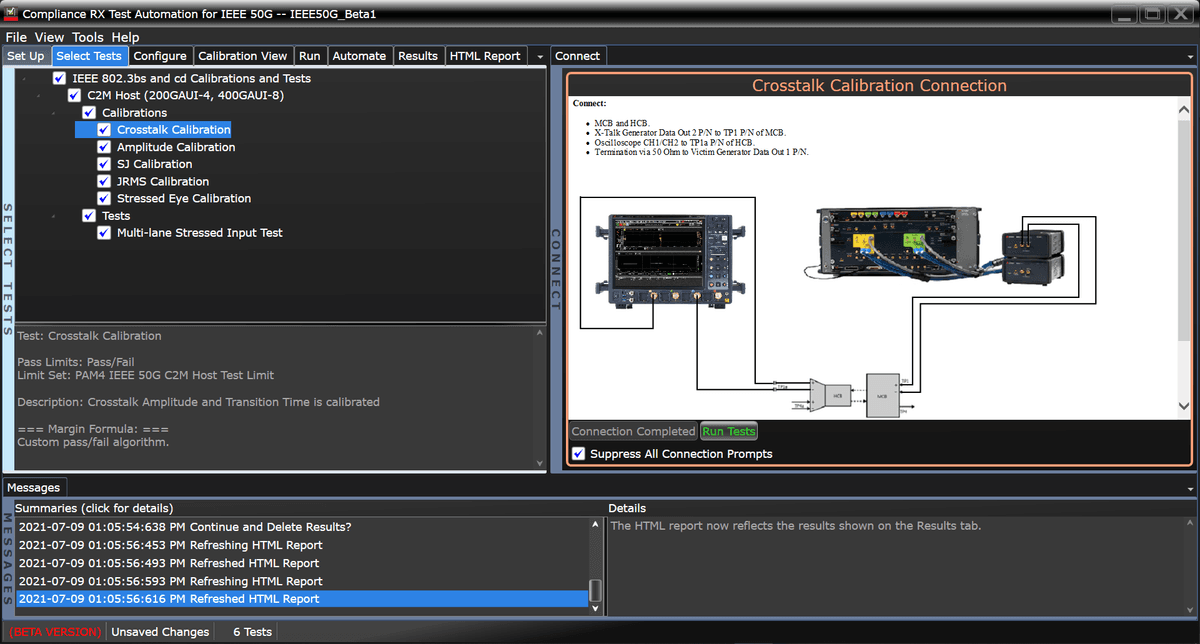Open the Configure tab
The height and width of the screenshot is (644, 1200).
160,55
